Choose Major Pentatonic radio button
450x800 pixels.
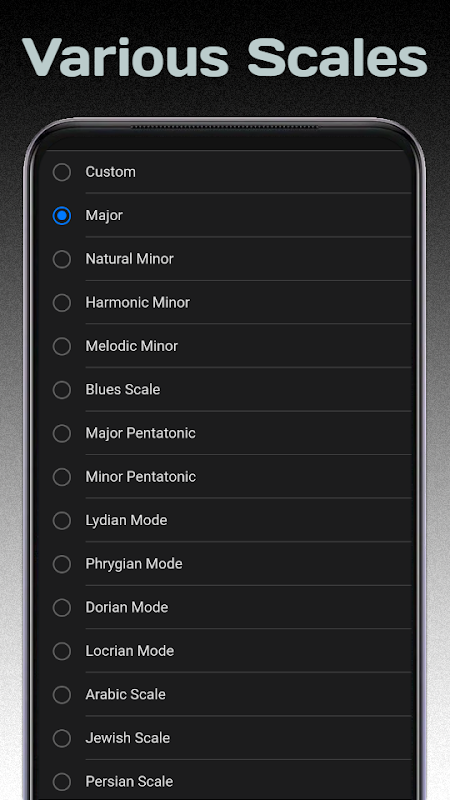pyautogui.click(x=62, y=433)
